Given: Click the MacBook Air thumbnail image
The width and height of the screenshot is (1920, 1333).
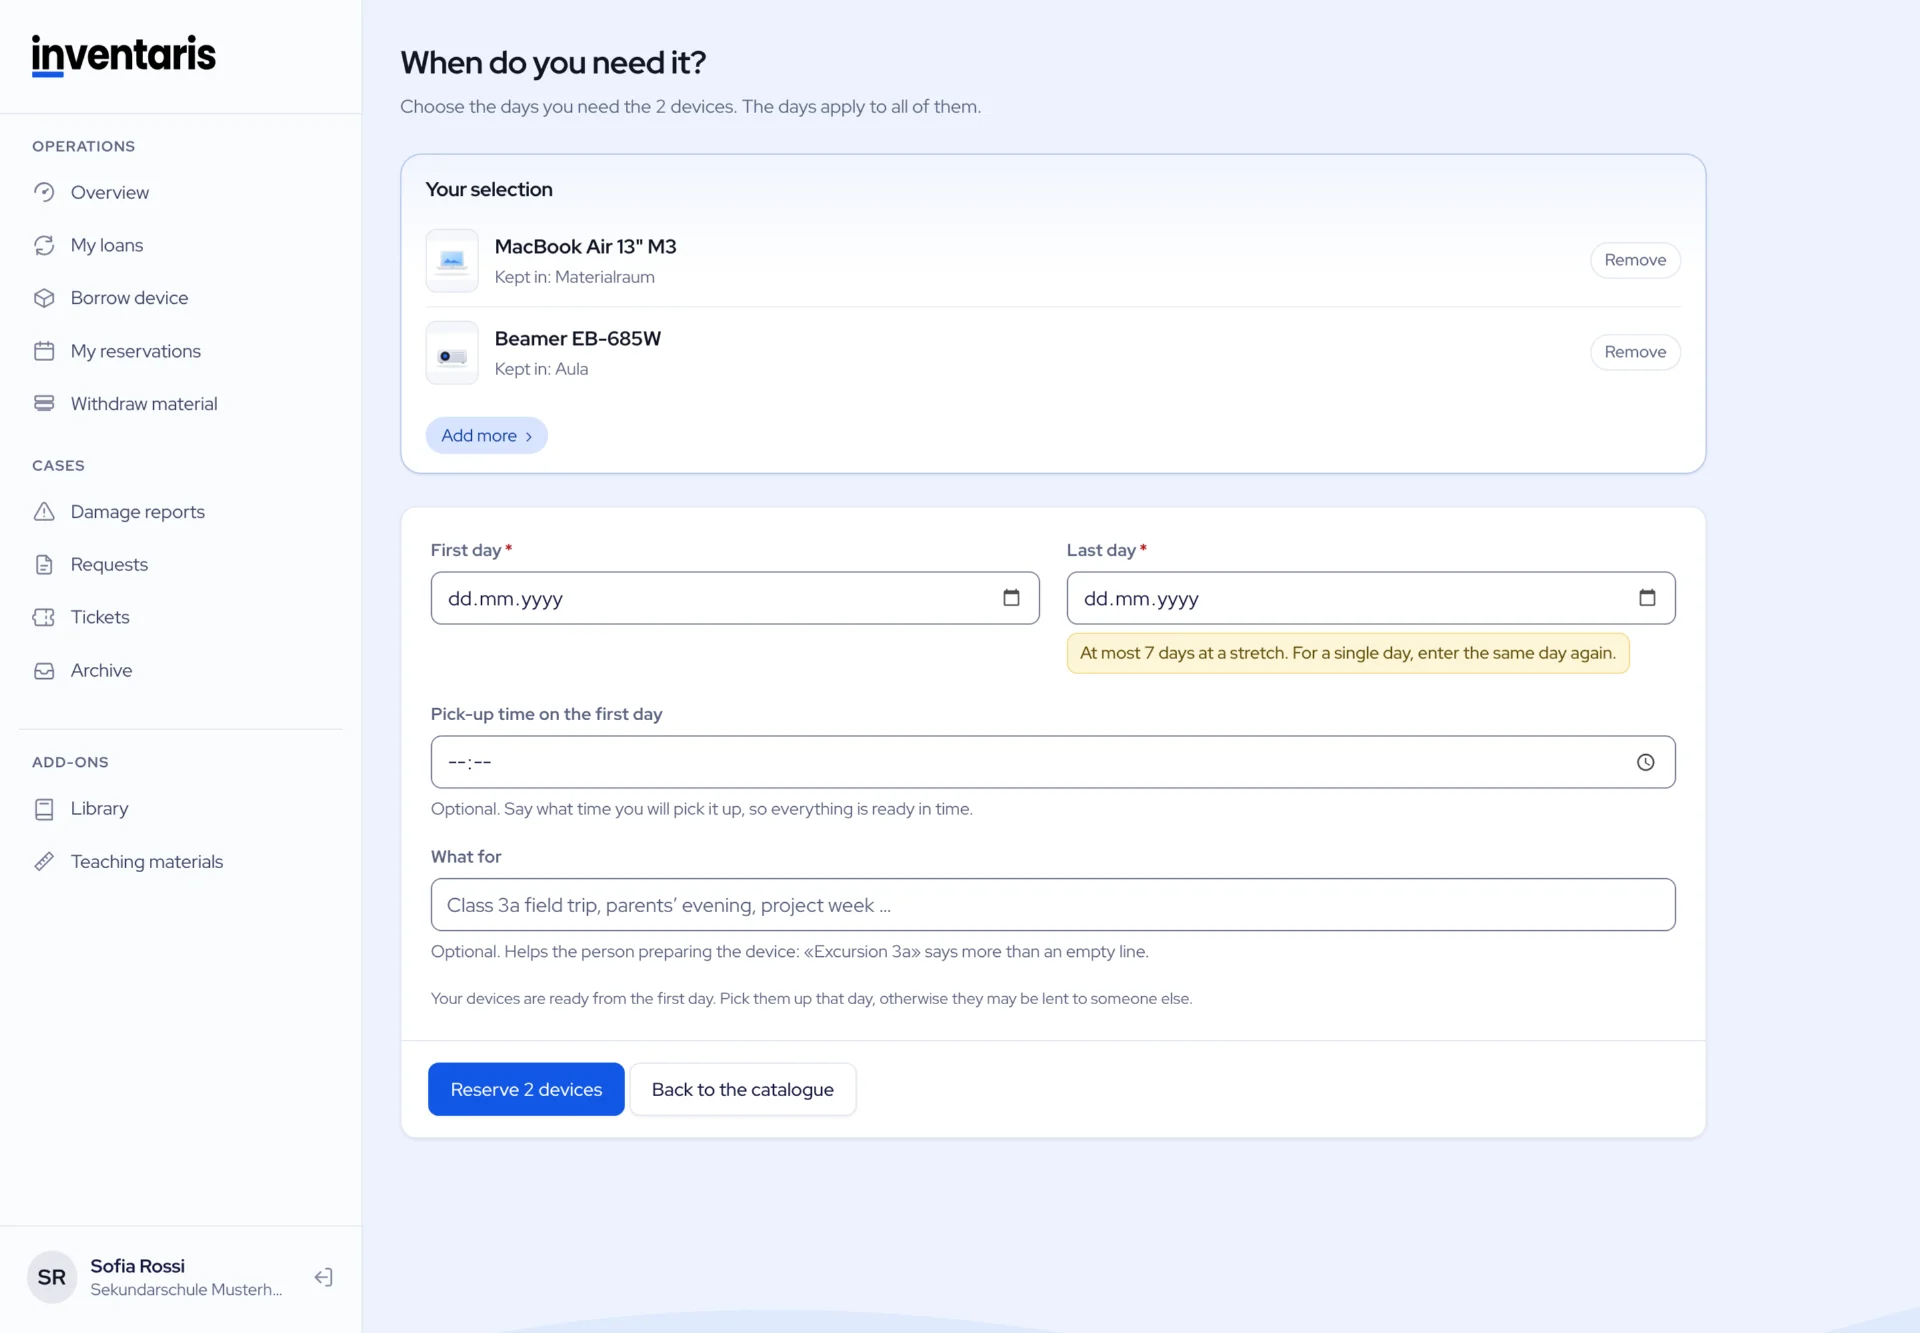Looking at the screenshot, I should pyautogui.click(x=452, y=261).
